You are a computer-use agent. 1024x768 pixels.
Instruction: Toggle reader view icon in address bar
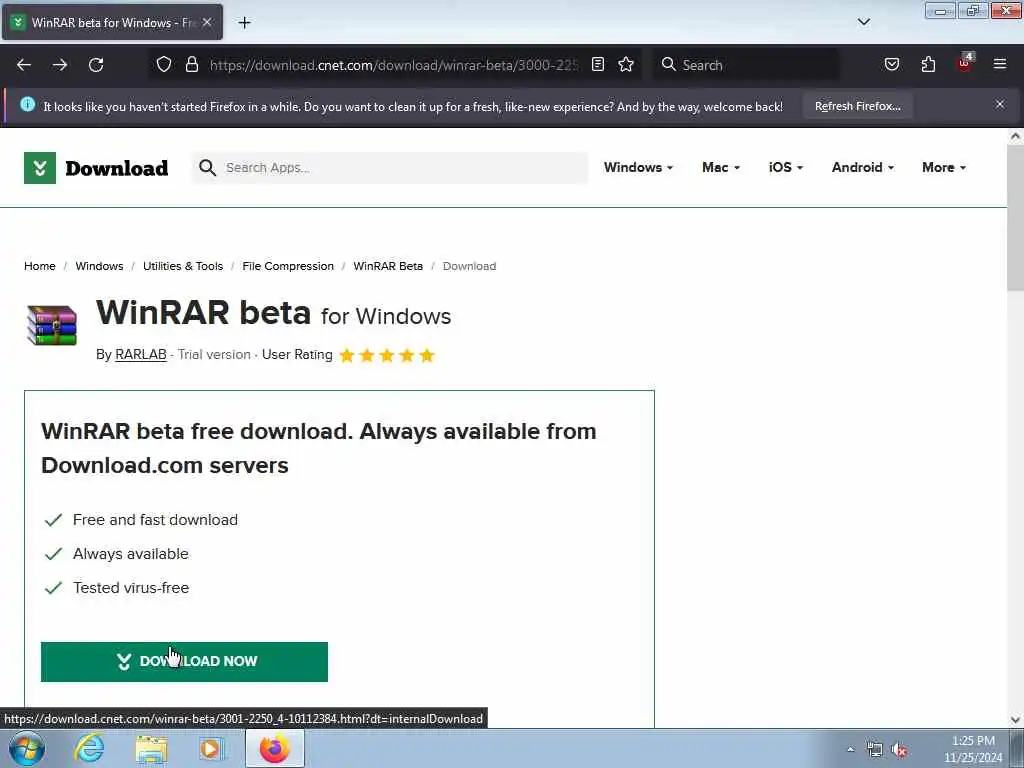[598, 64]
